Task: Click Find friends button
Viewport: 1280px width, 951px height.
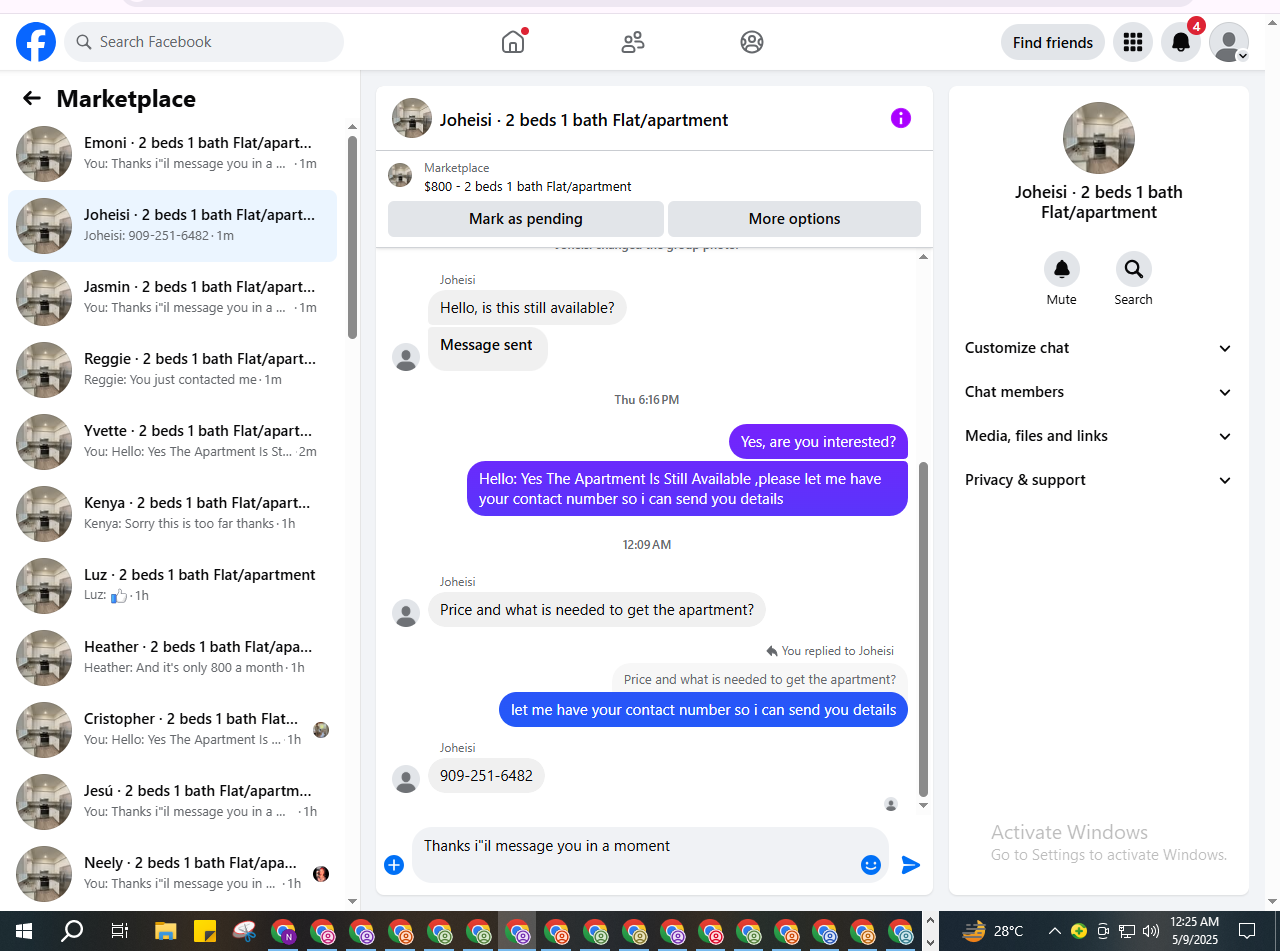Action: pos(1053,42)
